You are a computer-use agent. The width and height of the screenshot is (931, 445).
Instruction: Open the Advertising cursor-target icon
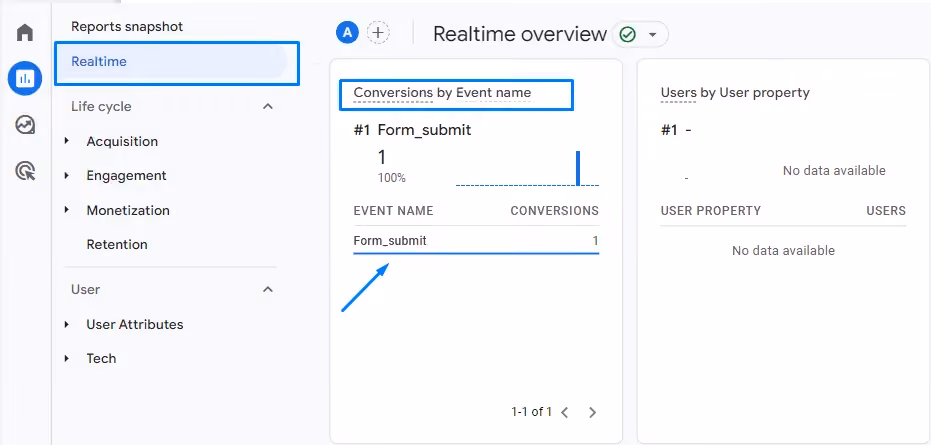click(x=25, y=172)
